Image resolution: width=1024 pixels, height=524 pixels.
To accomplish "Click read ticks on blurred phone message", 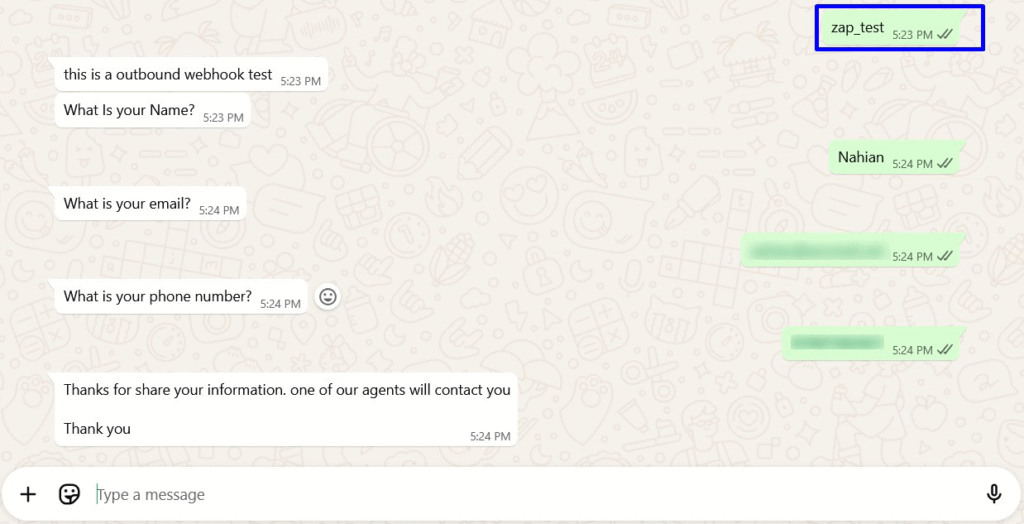I will 944,350.
